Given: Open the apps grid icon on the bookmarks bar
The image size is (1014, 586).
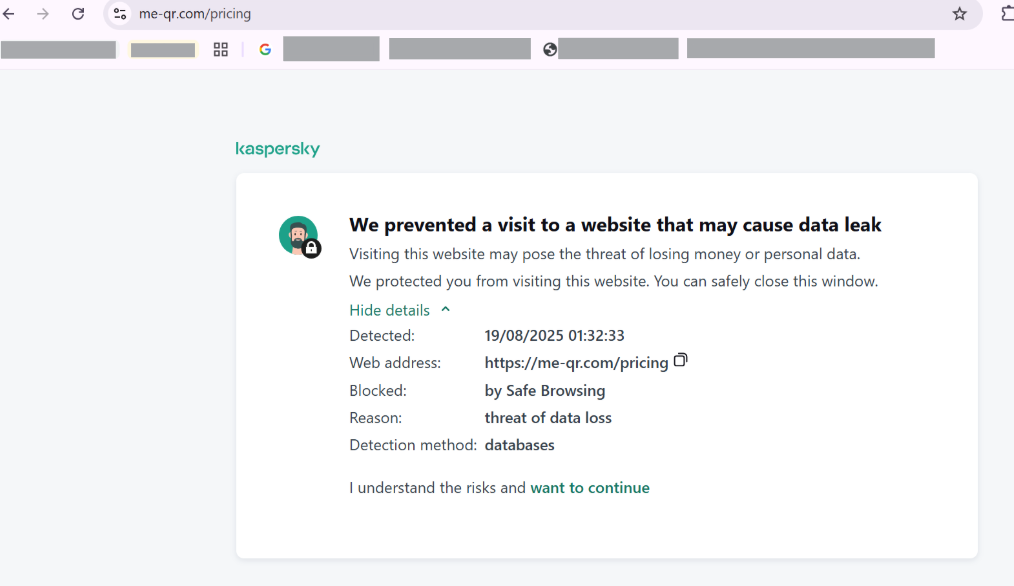Looking at the screenshot, I should tap(220, 48).
